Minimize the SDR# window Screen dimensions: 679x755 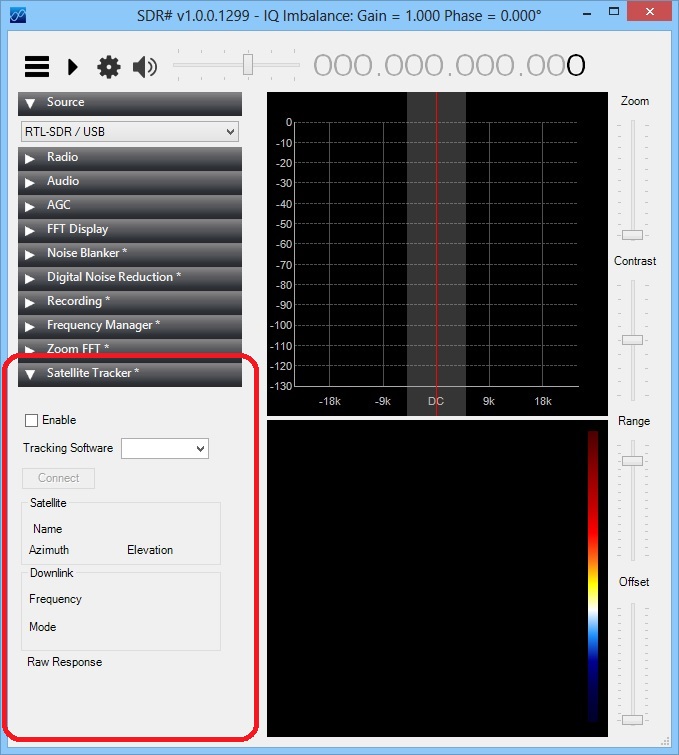pos(587,13)
